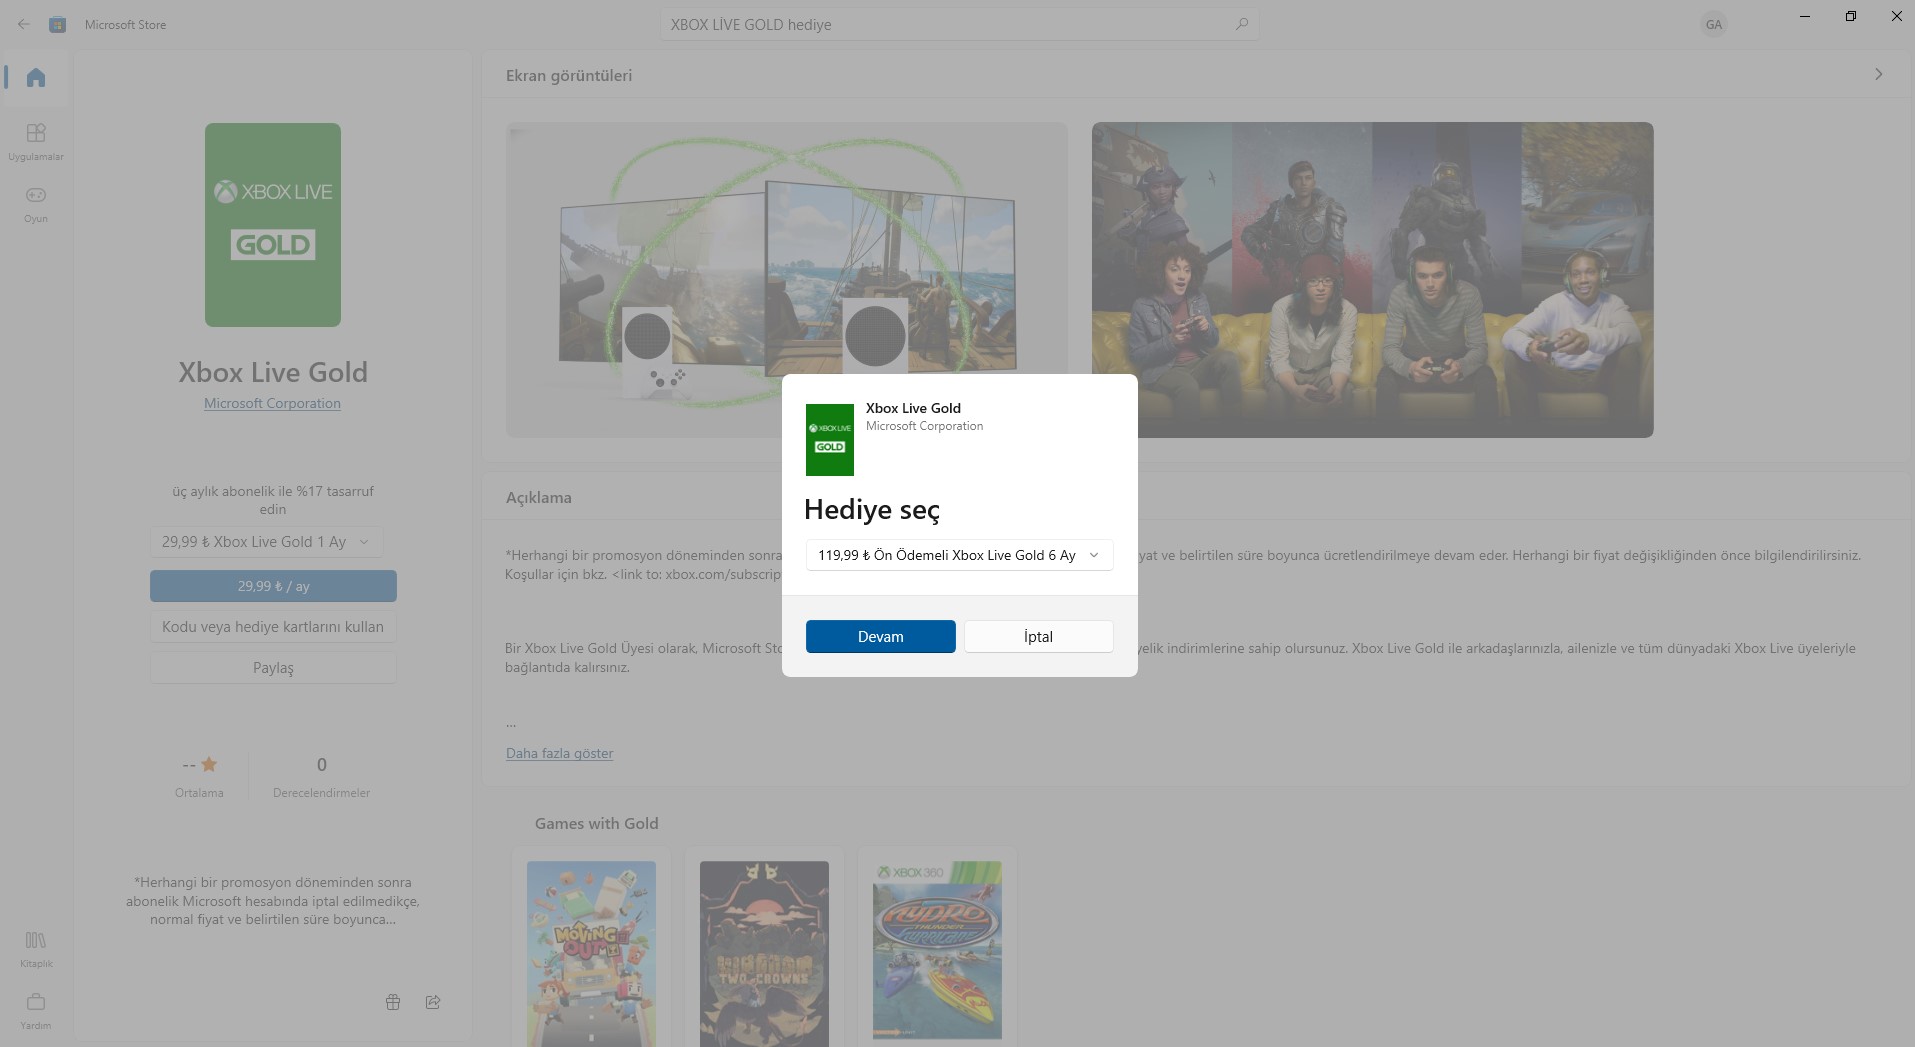Minimize the Microsoft Store window
1915x1047 pixels.
[x=1805, y=16]
